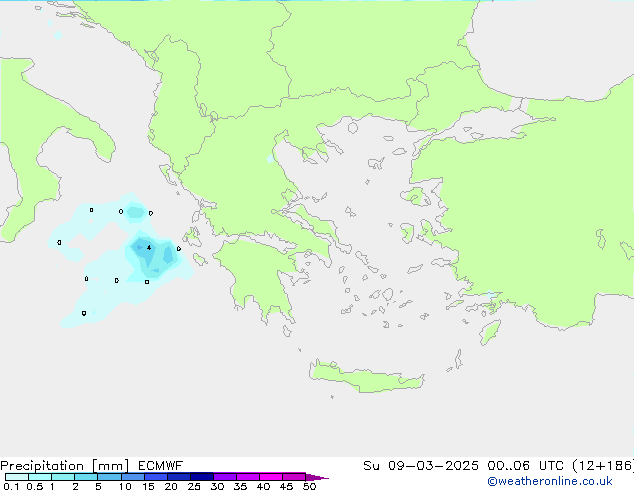
Task: Click the '(12+186)' forecast hour text
Action: pos(603,466)
